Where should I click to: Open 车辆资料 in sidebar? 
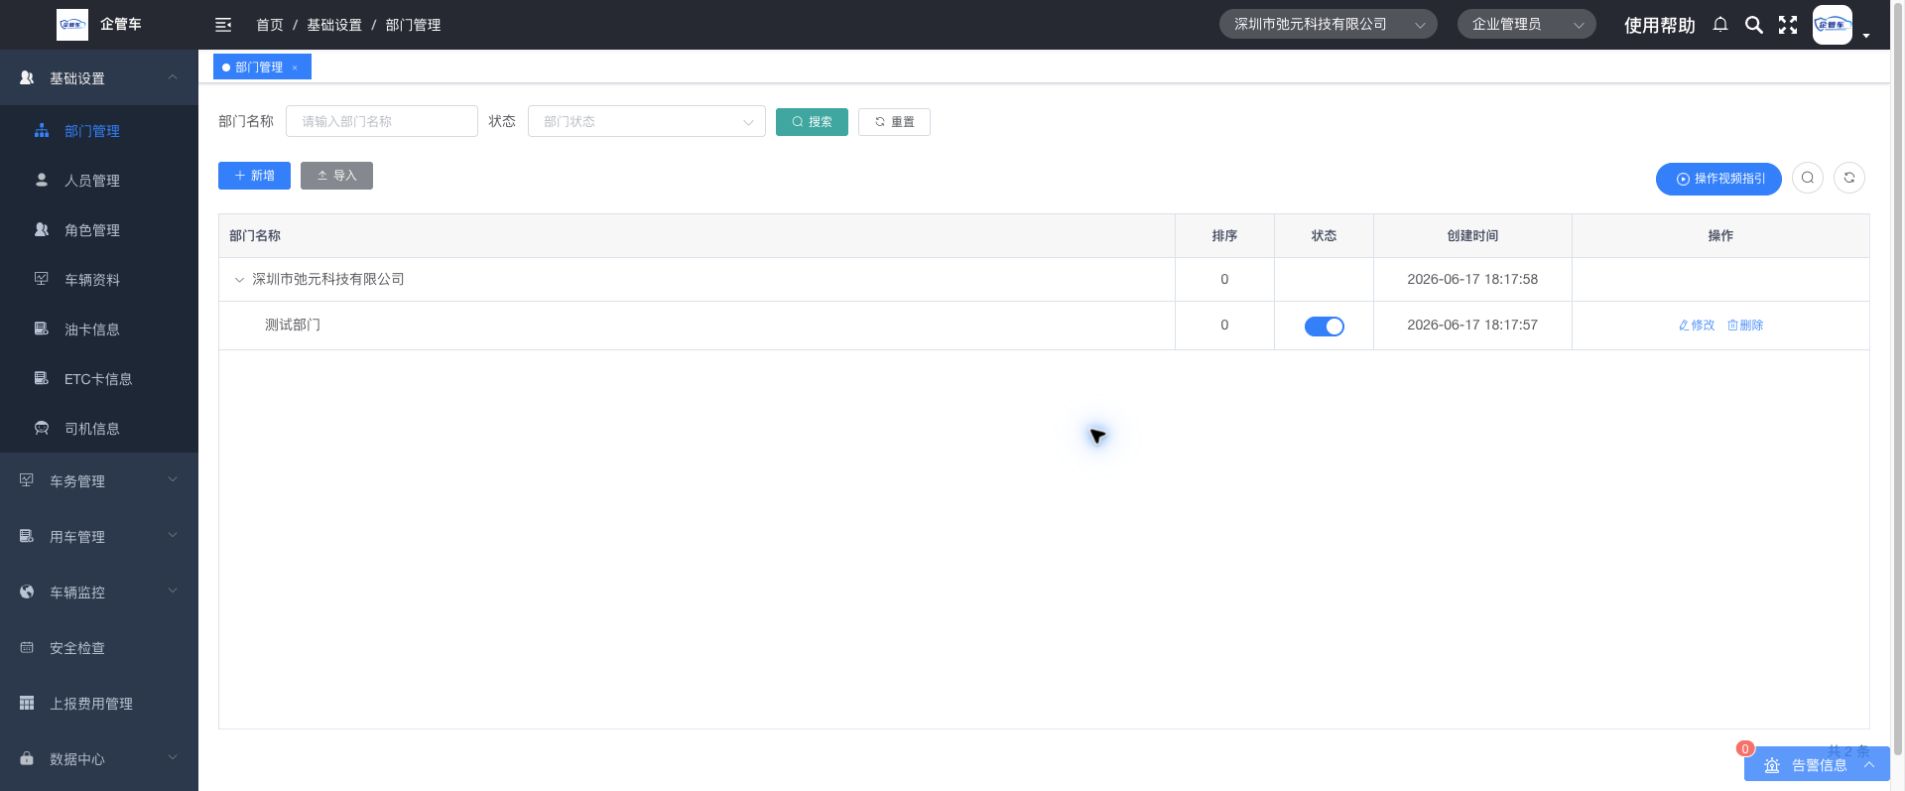click(x=99, y=280)
